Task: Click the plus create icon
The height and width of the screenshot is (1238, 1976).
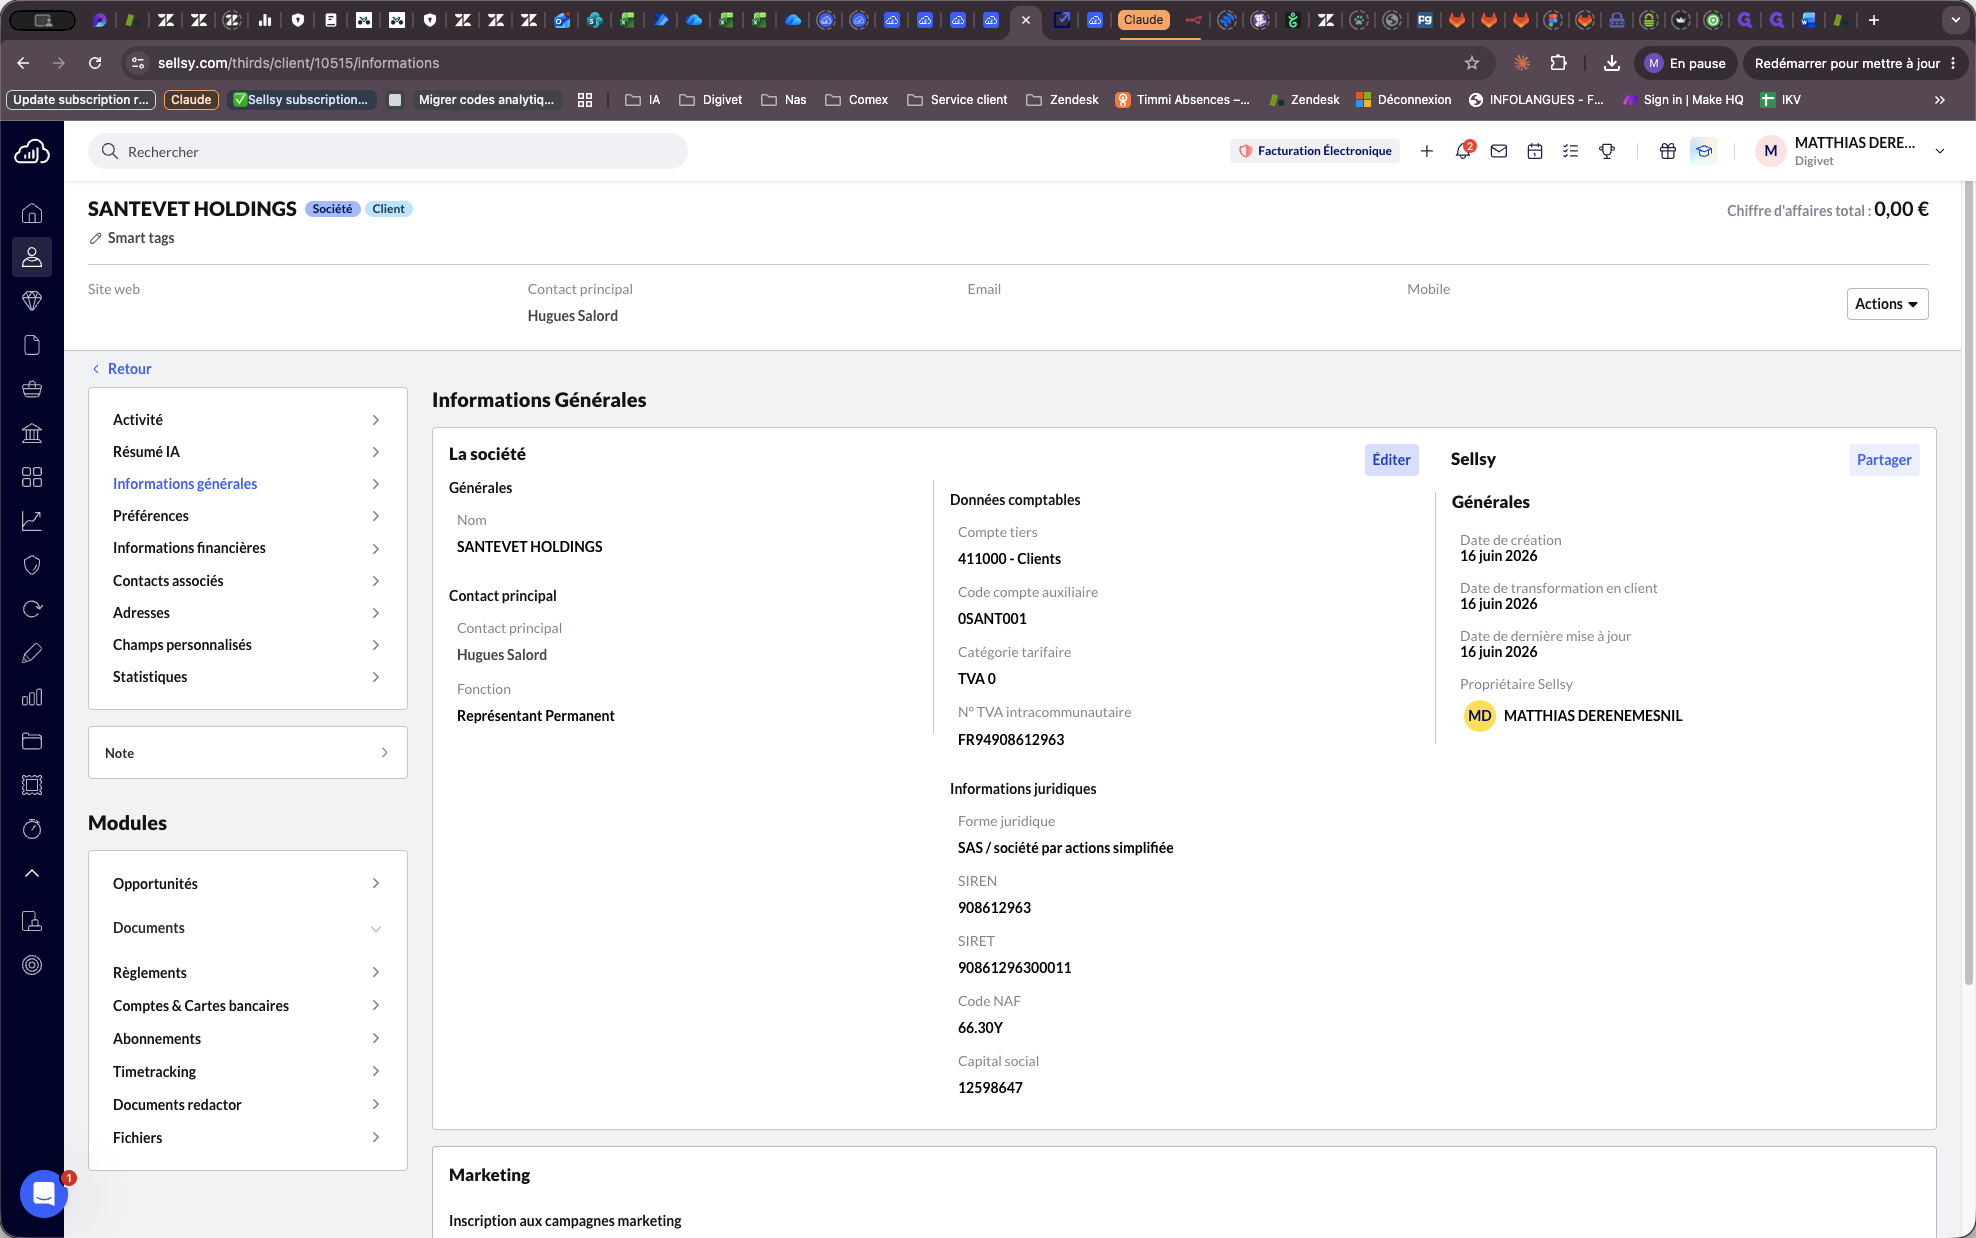Action: coord(1427,151)
